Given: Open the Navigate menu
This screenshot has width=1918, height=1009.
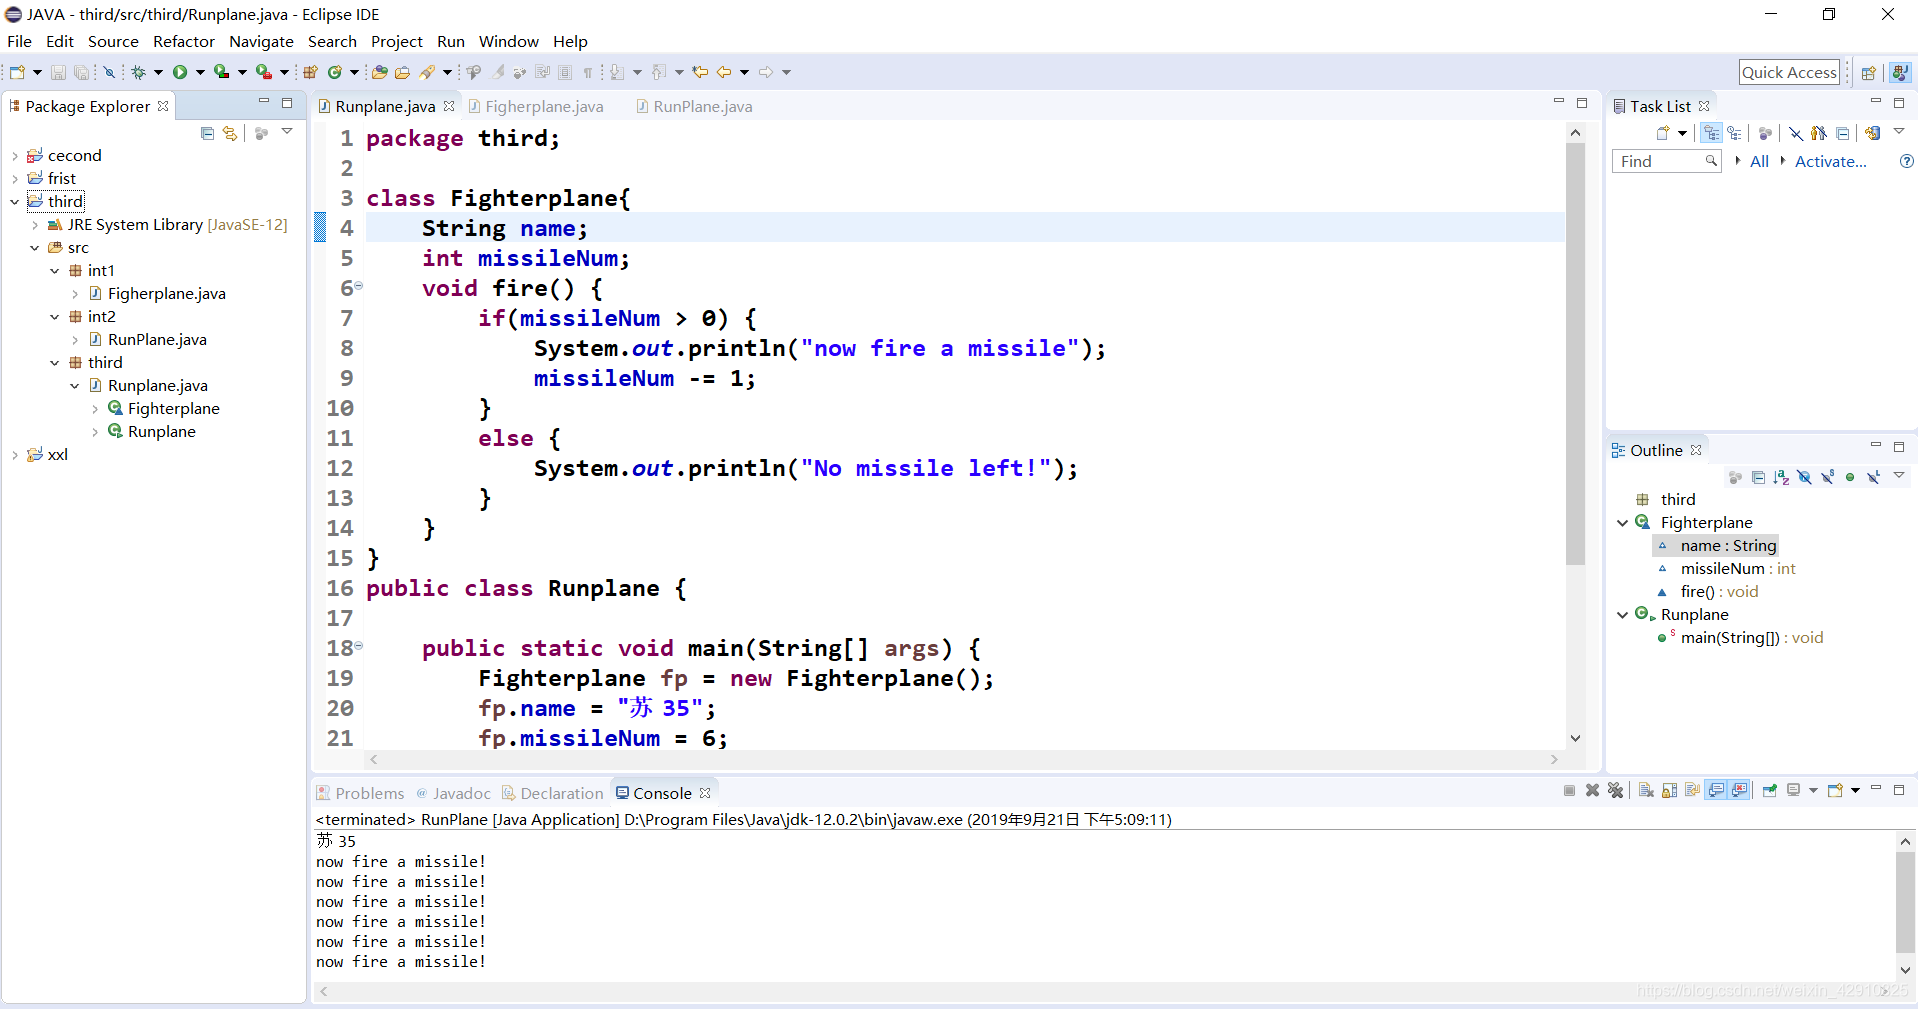Looking at the screenshot, I should click(x=261, y=41).
